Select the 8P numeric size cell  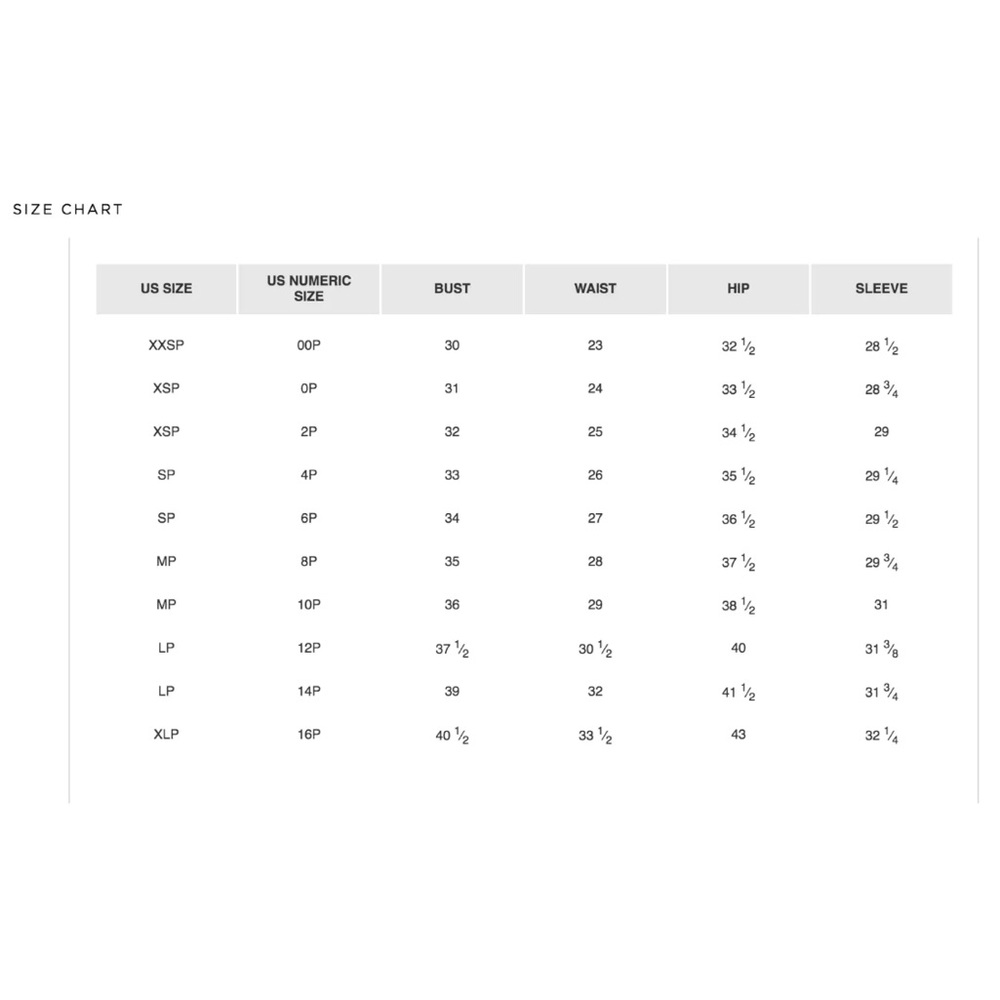pos(309,561)
